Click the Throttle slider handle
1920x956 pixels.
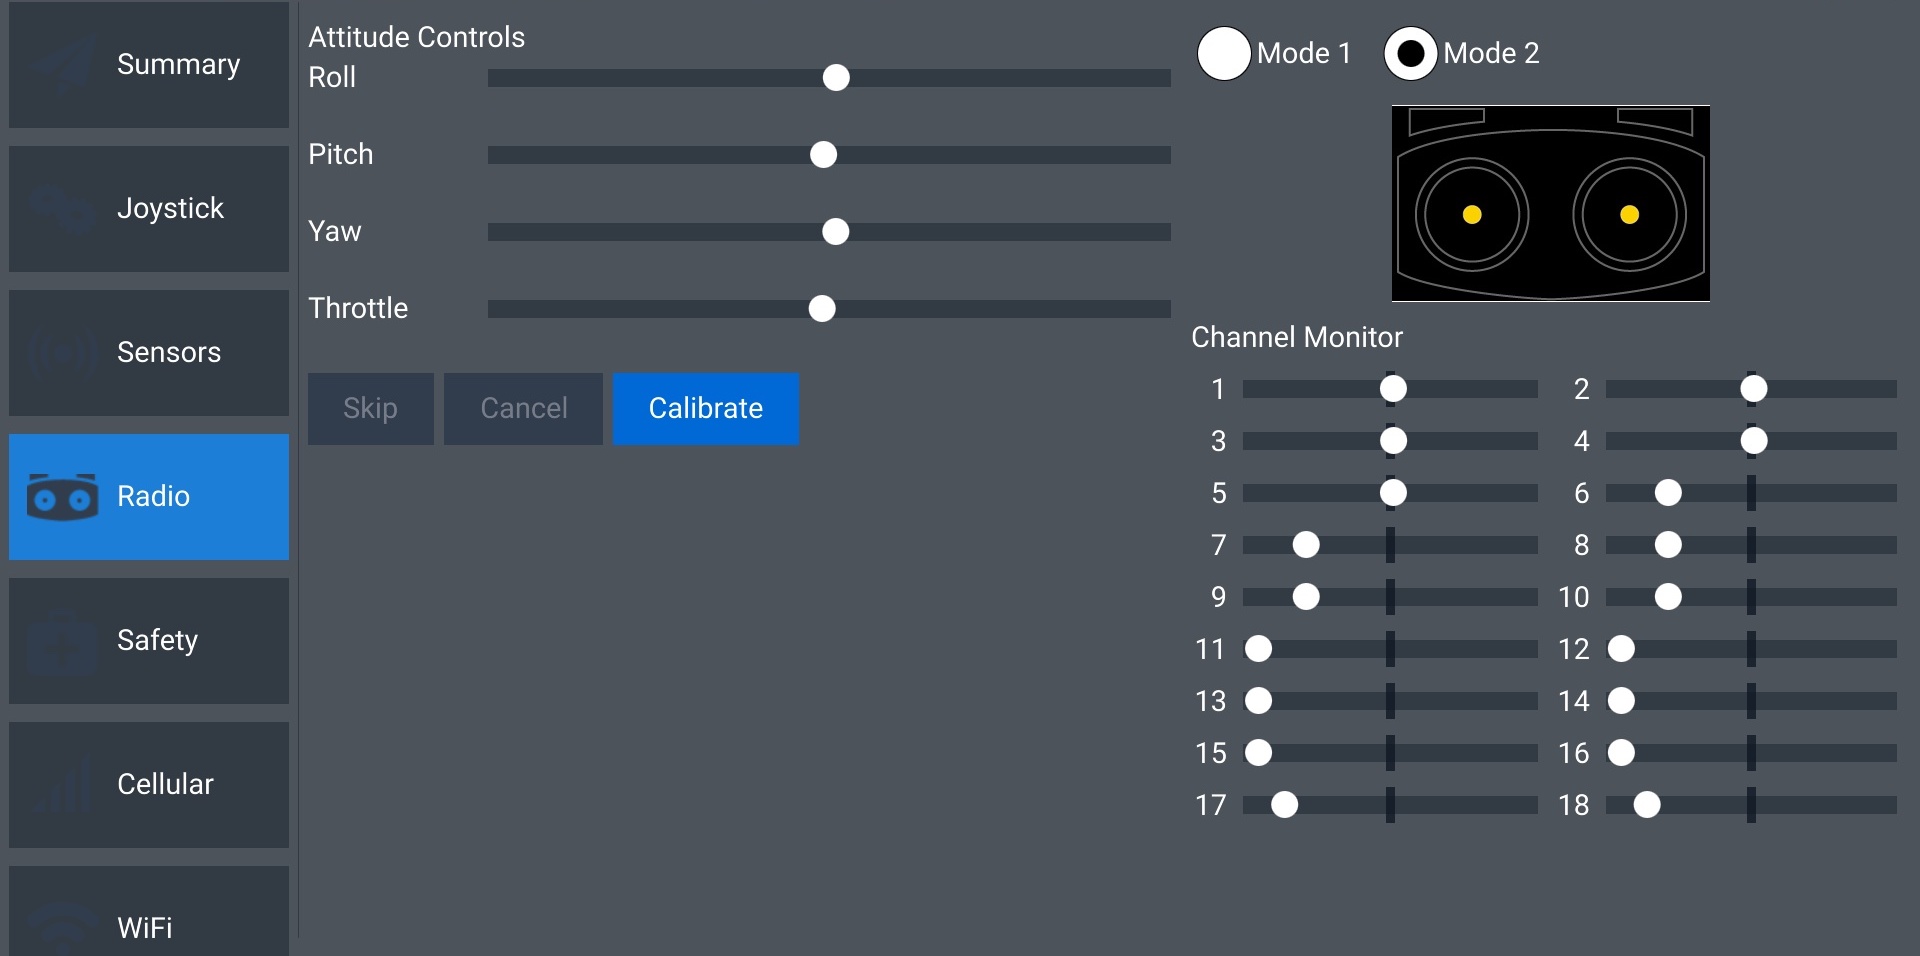[822, 309]
